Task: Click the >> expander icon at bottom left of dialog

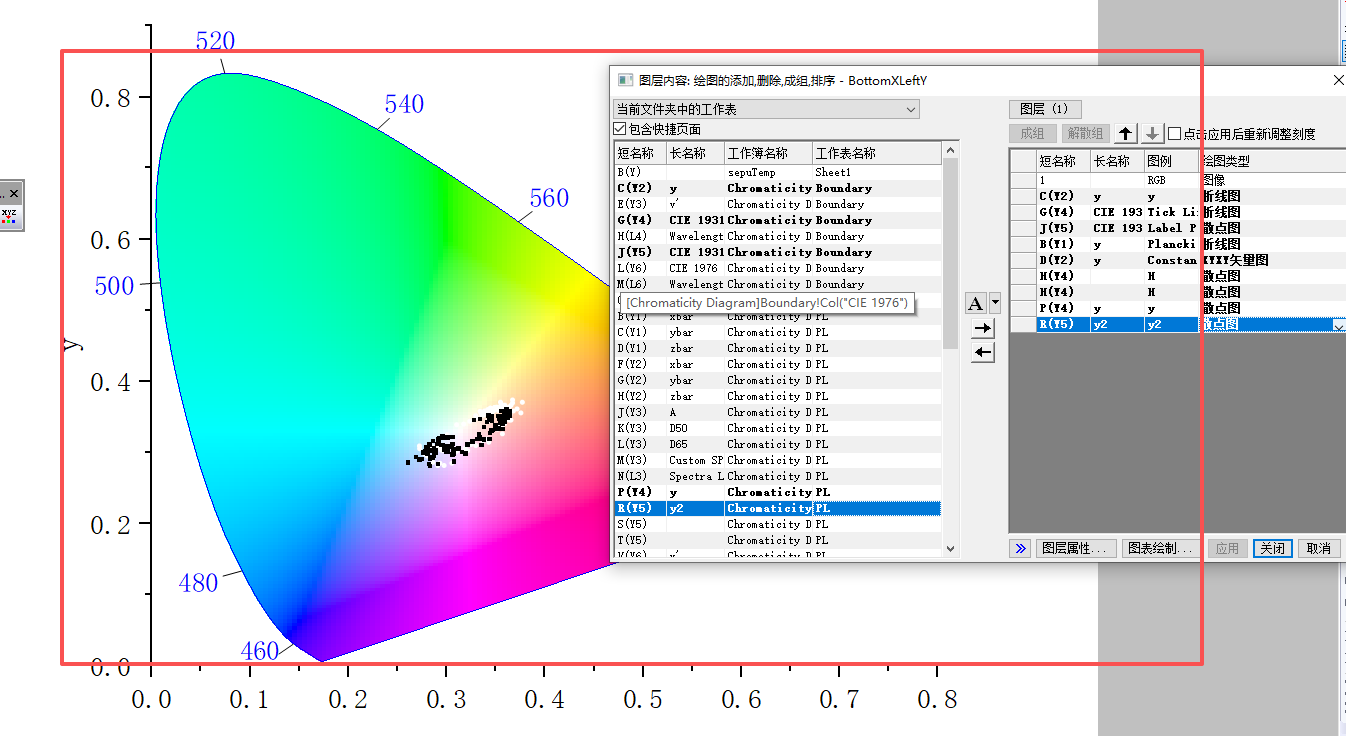Action: 1019,548
